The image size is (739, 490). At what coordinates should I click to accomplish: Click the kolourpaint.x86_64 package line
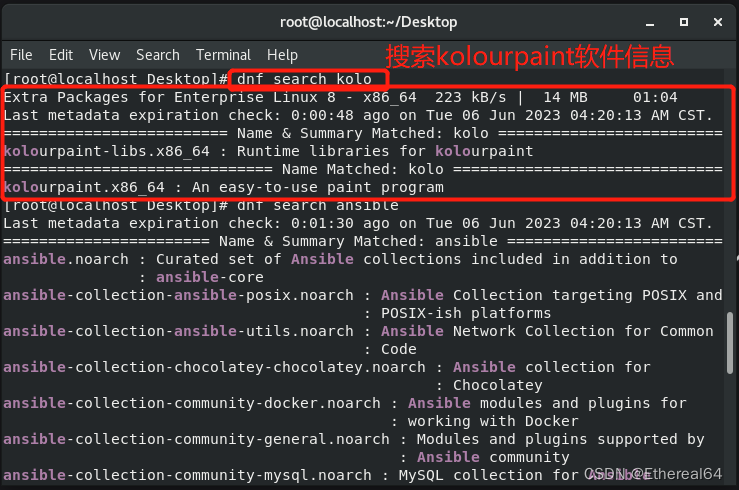224,188
